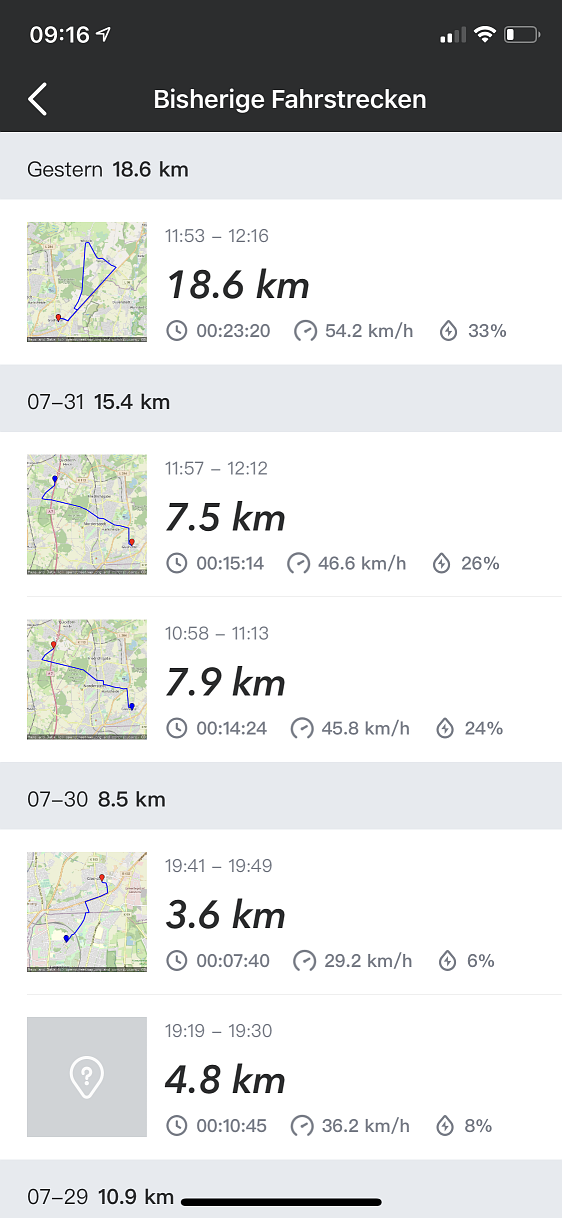562x1218 pixels.
Task: Click the Bisherige Fahrstrecken title
Action: pyautogui.click(x=290, y=100)
